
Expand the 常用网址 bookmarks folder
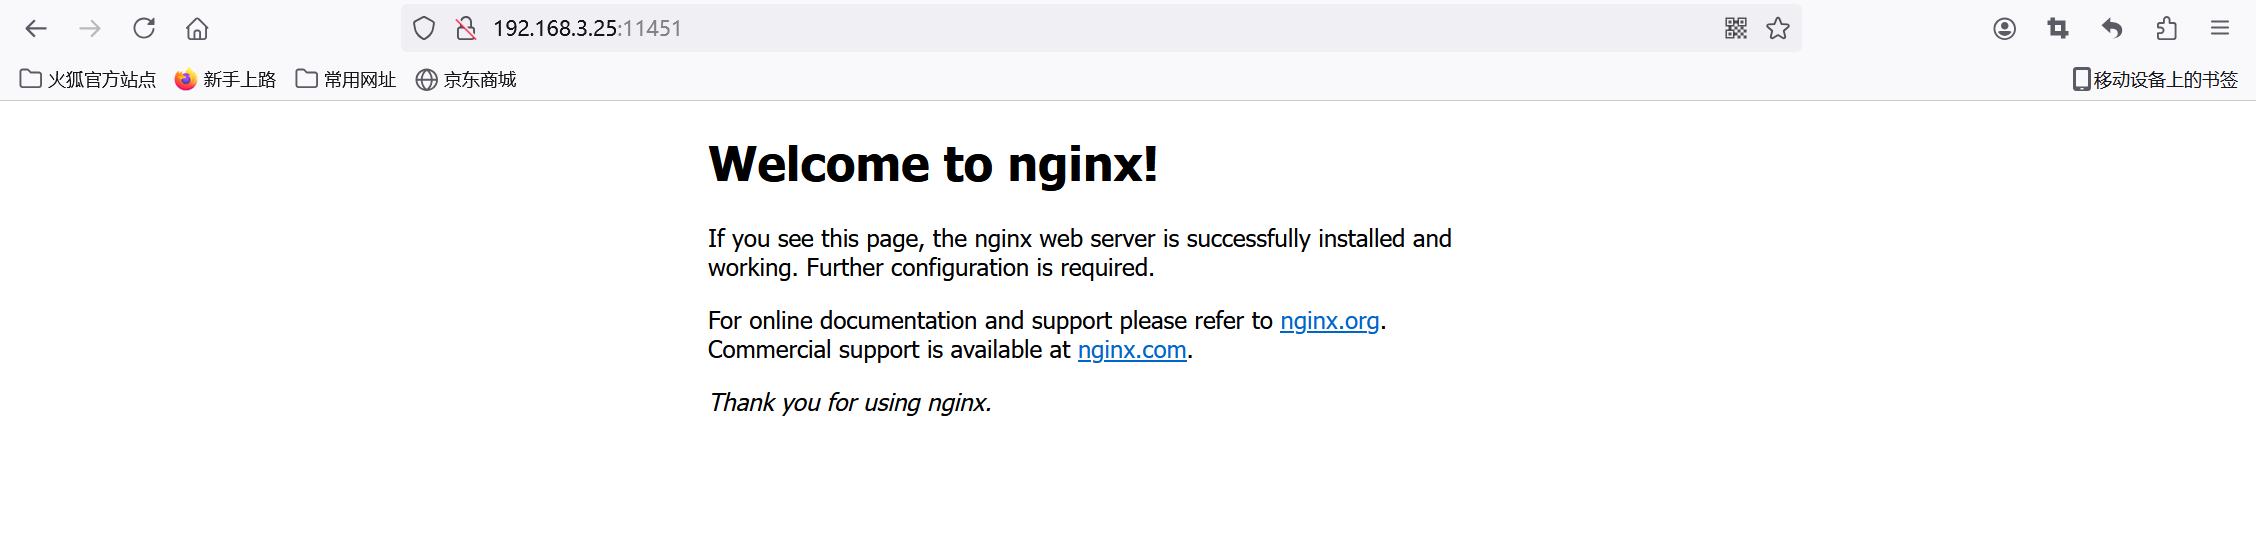pyautogui.click(x=346, y=79)
